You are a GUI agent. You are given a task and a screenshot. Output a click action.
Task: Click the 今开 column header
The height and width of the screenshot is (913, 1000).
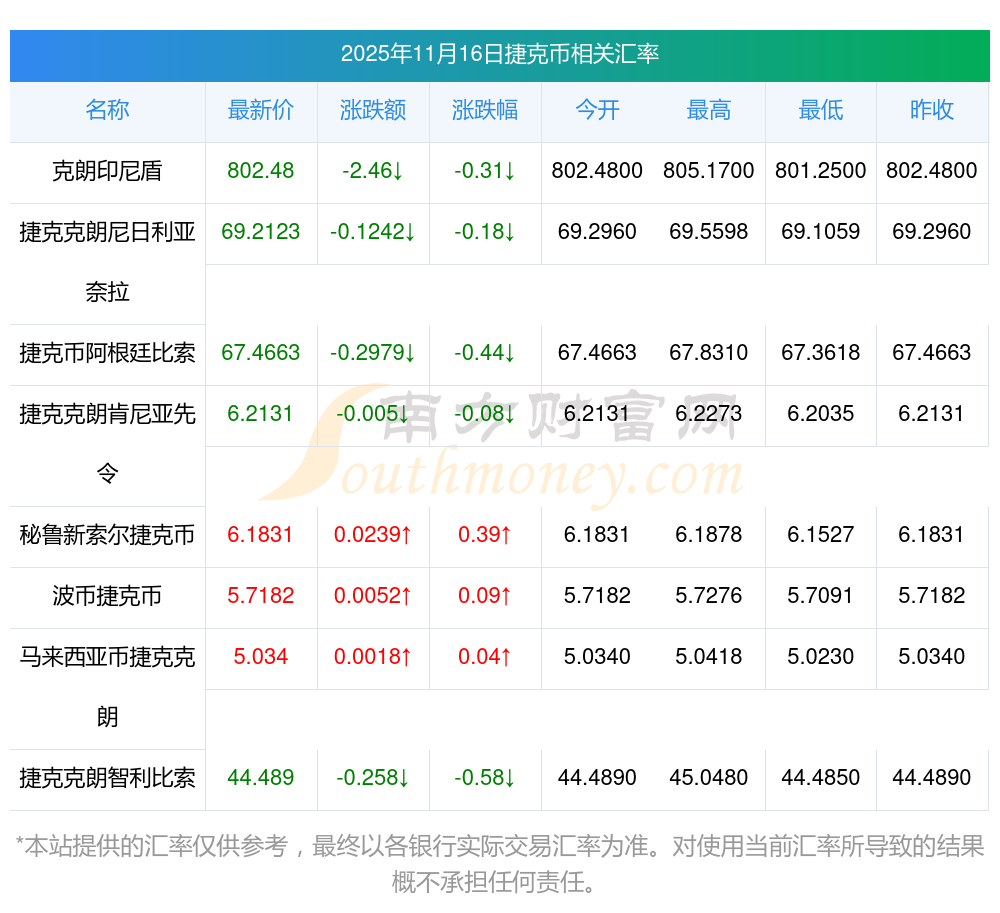(x=597, y=111)
